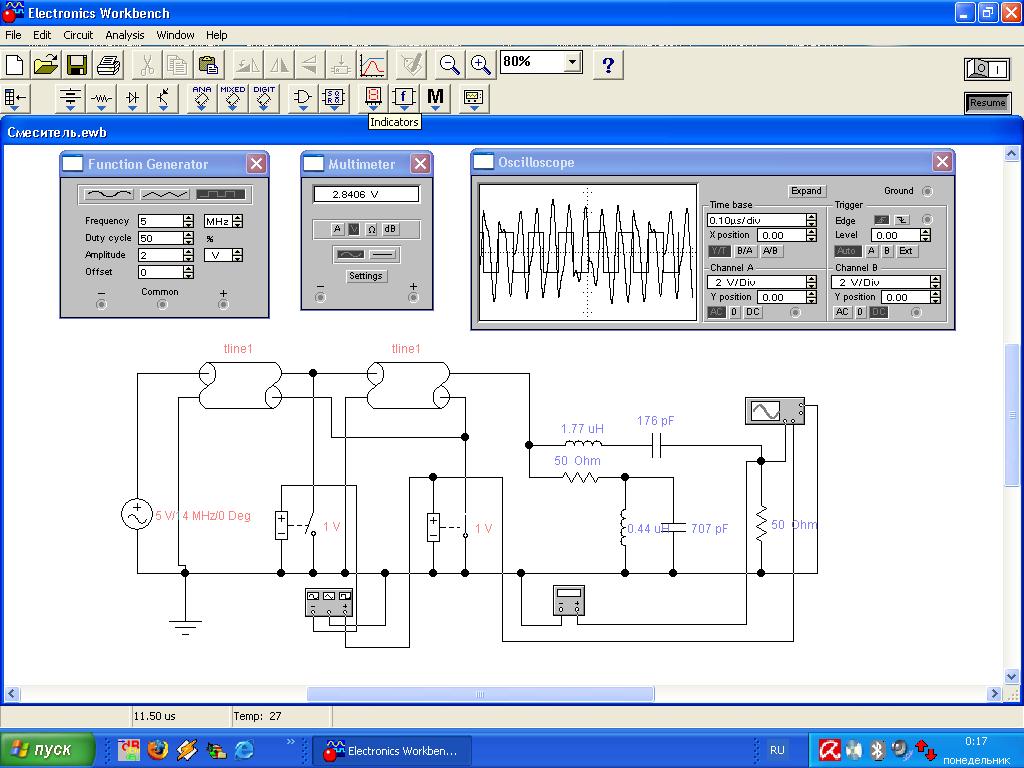Click the Copy icon in toolbar

pyautogui.click(x=178, y=65)
